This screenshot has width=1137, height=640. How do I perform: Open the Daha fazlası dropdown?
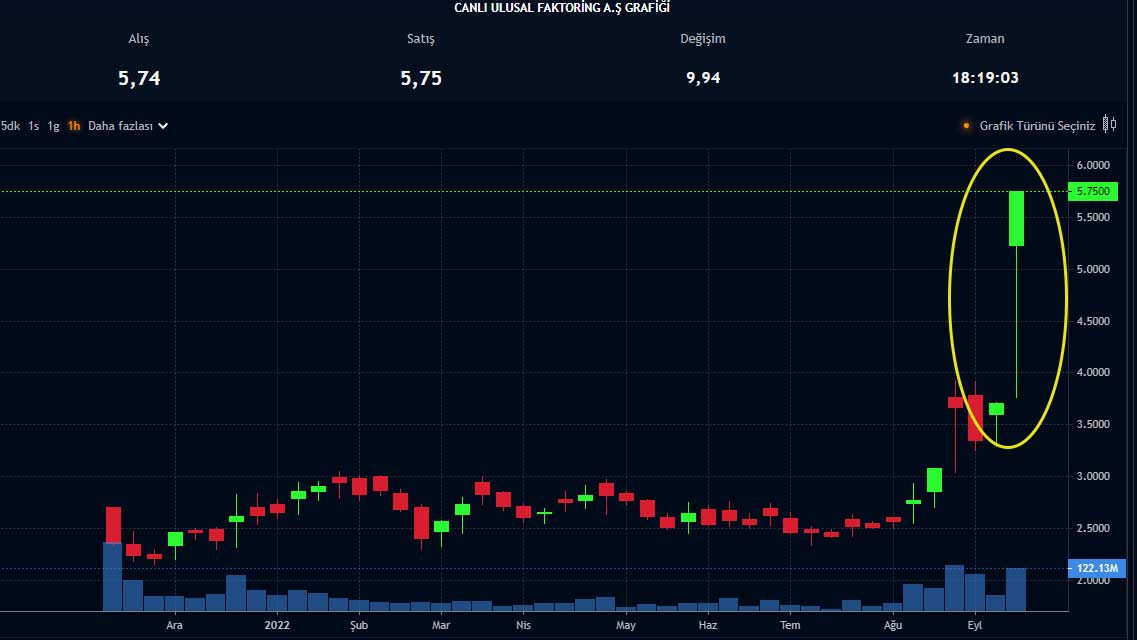point(128,126)
